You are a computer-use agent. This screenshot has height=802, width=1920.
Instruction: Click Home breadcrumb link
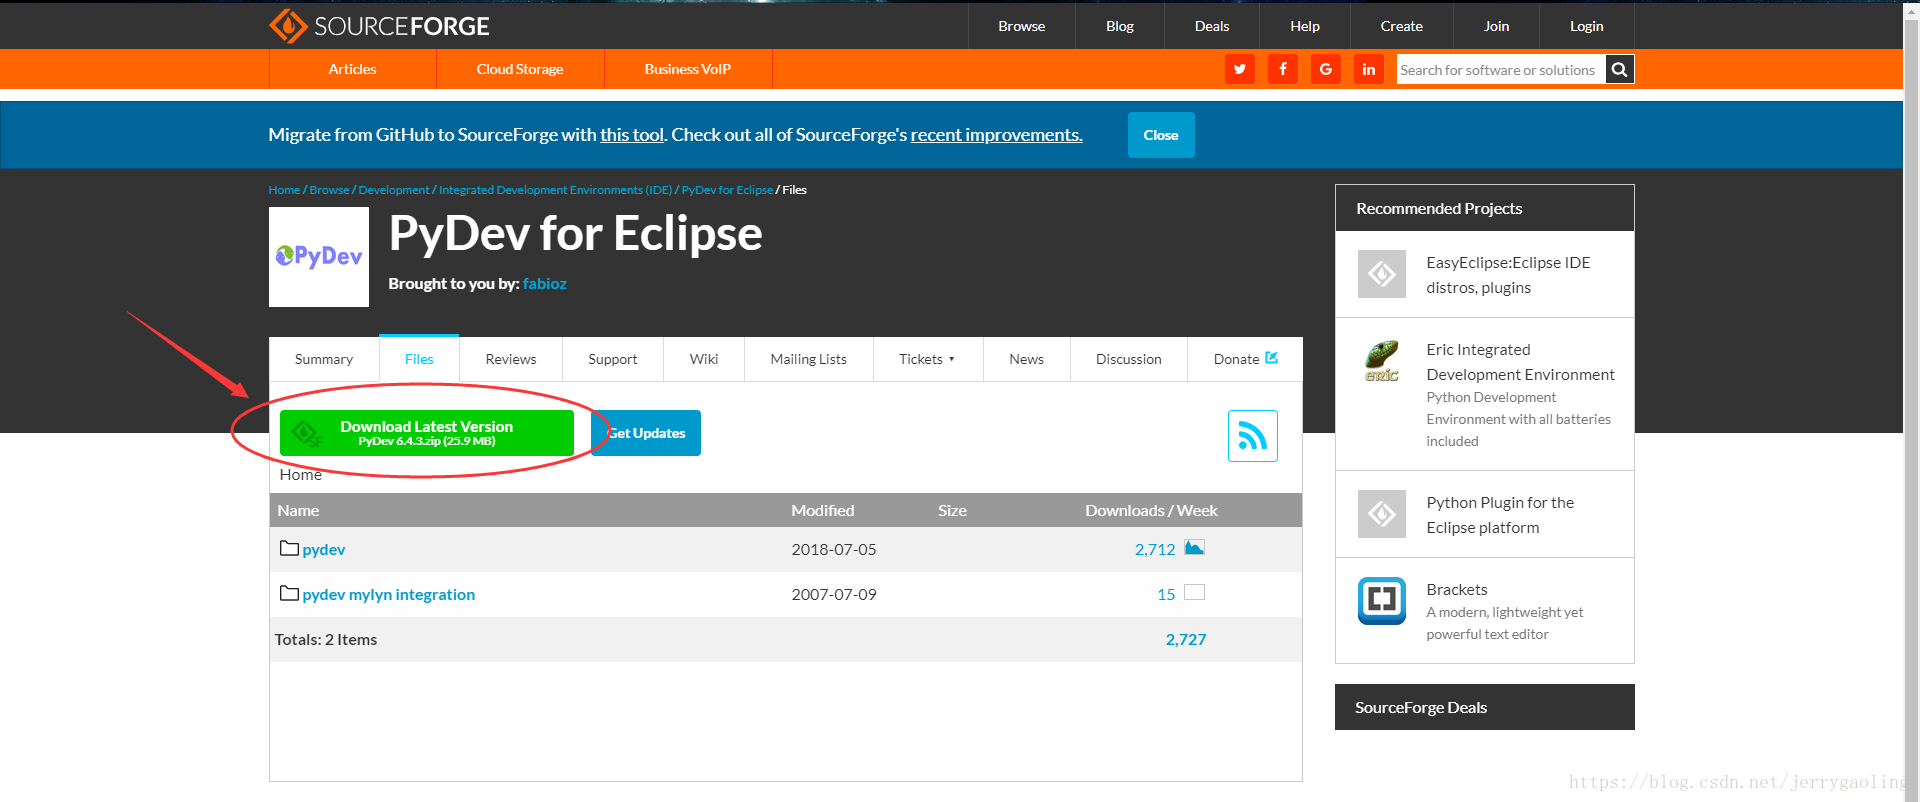[x=284, y=190]
